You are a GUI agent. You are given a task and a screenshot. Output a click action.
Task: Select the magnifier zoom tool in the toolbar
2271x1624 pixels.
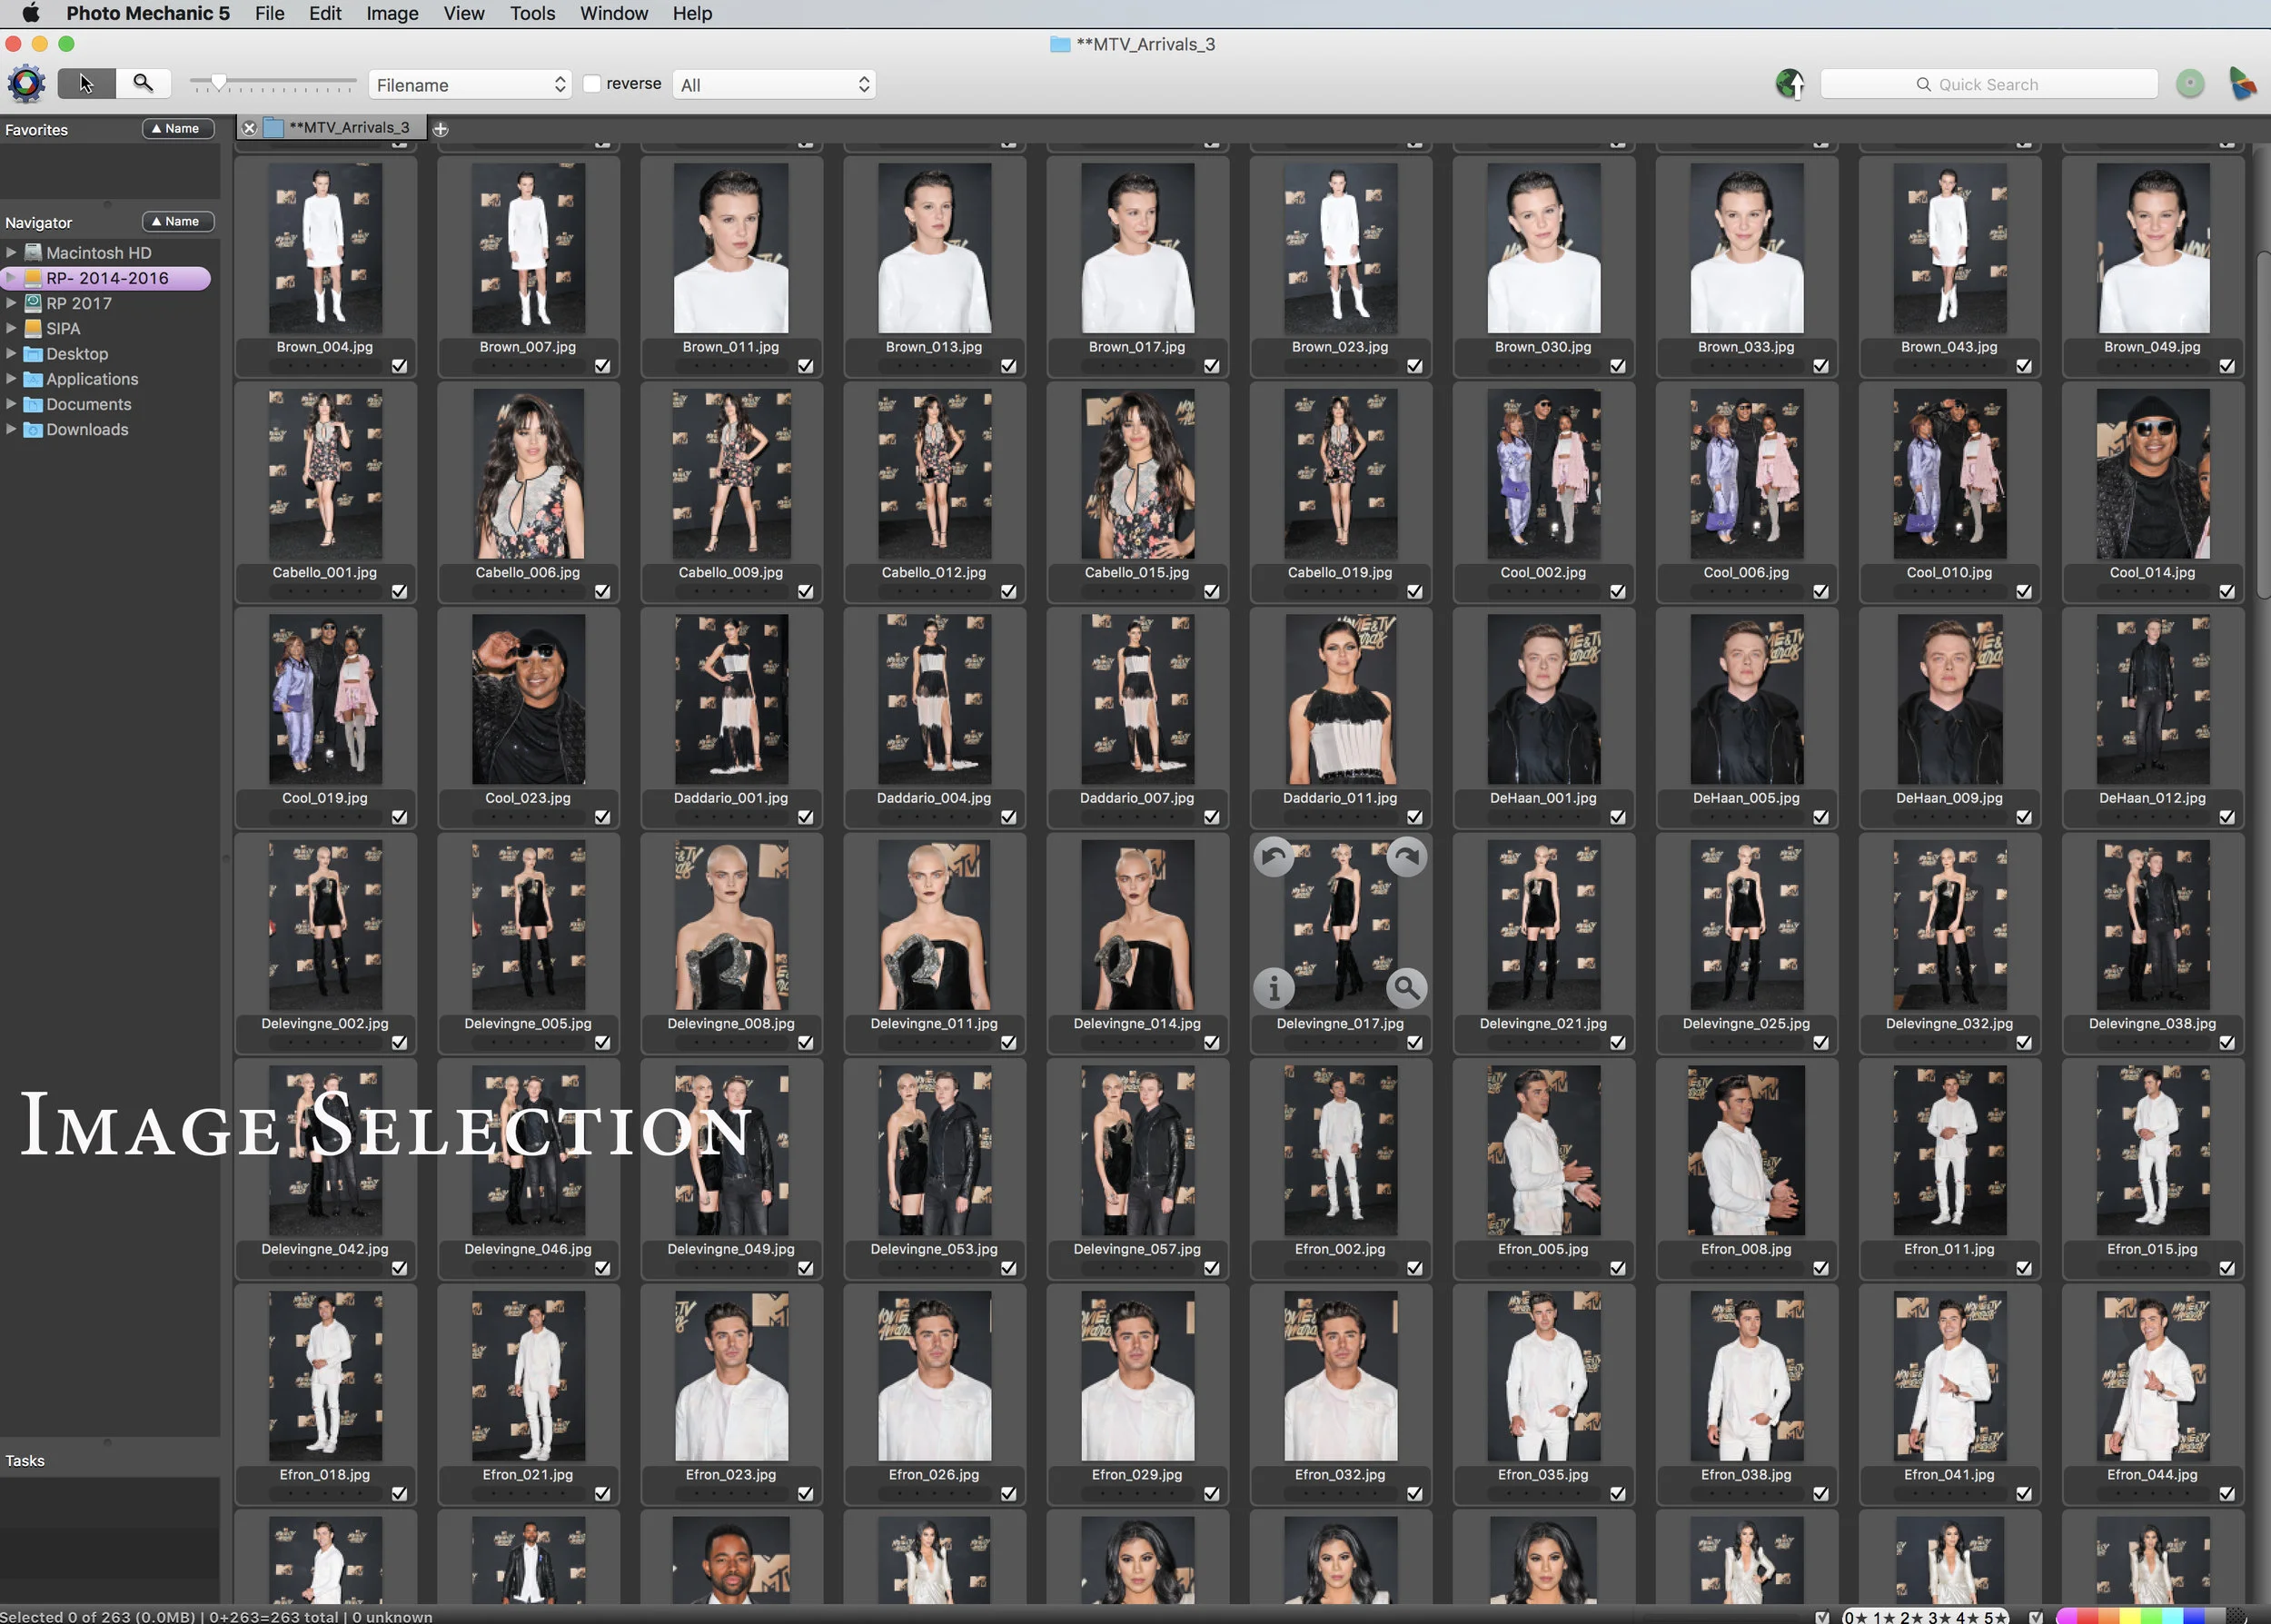144,84
